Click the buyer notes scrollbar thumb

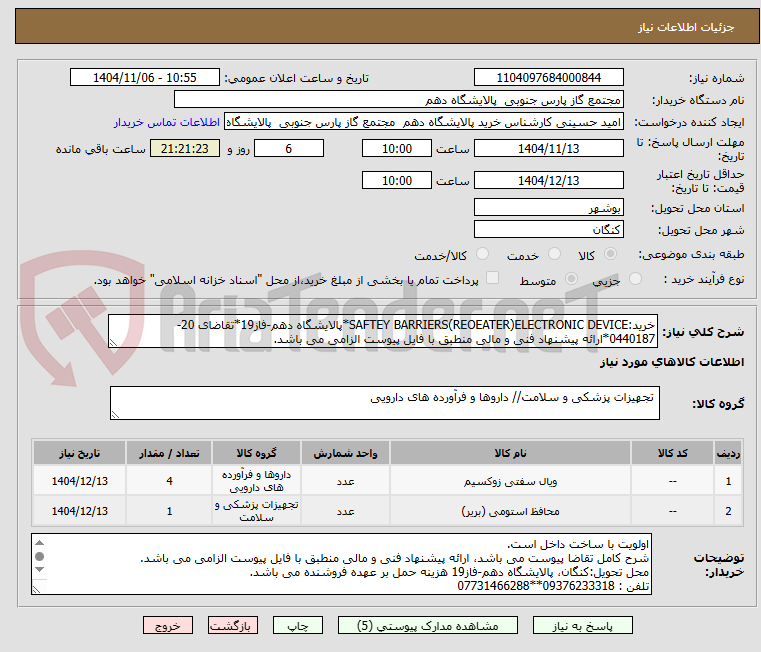tap(40, 556)
